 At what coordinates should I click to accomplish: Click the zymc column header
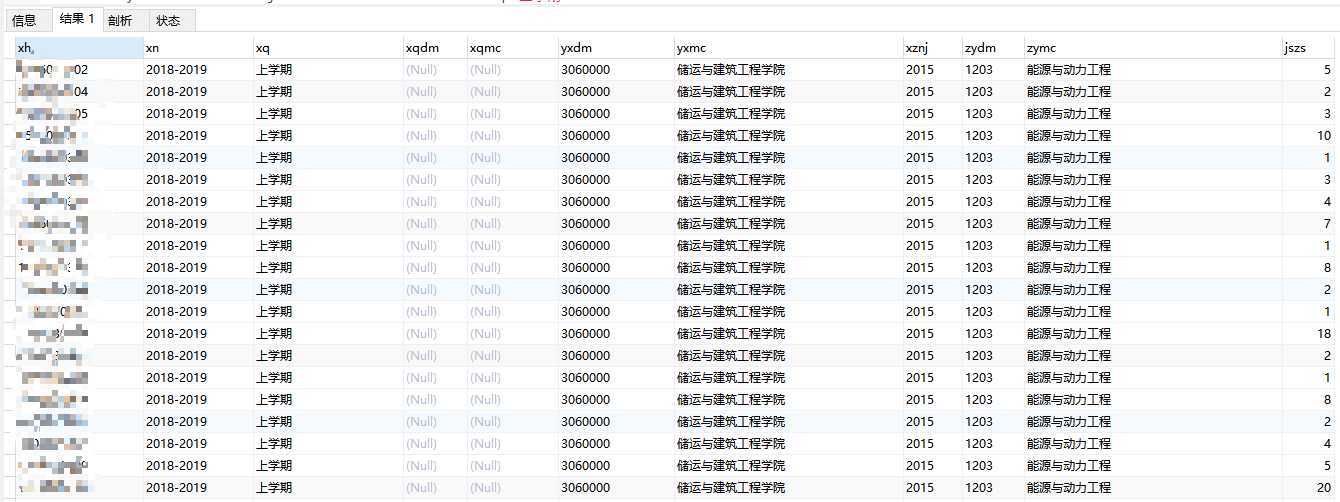pyautogui.click(x=1153, y=48)
